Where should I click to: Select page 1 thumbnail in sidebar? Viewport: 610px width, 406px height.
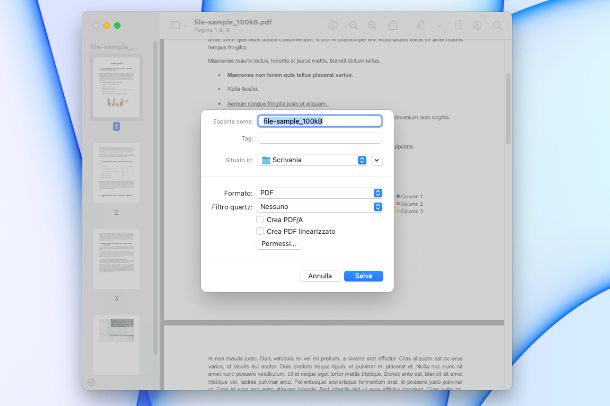tap(116, 86)
